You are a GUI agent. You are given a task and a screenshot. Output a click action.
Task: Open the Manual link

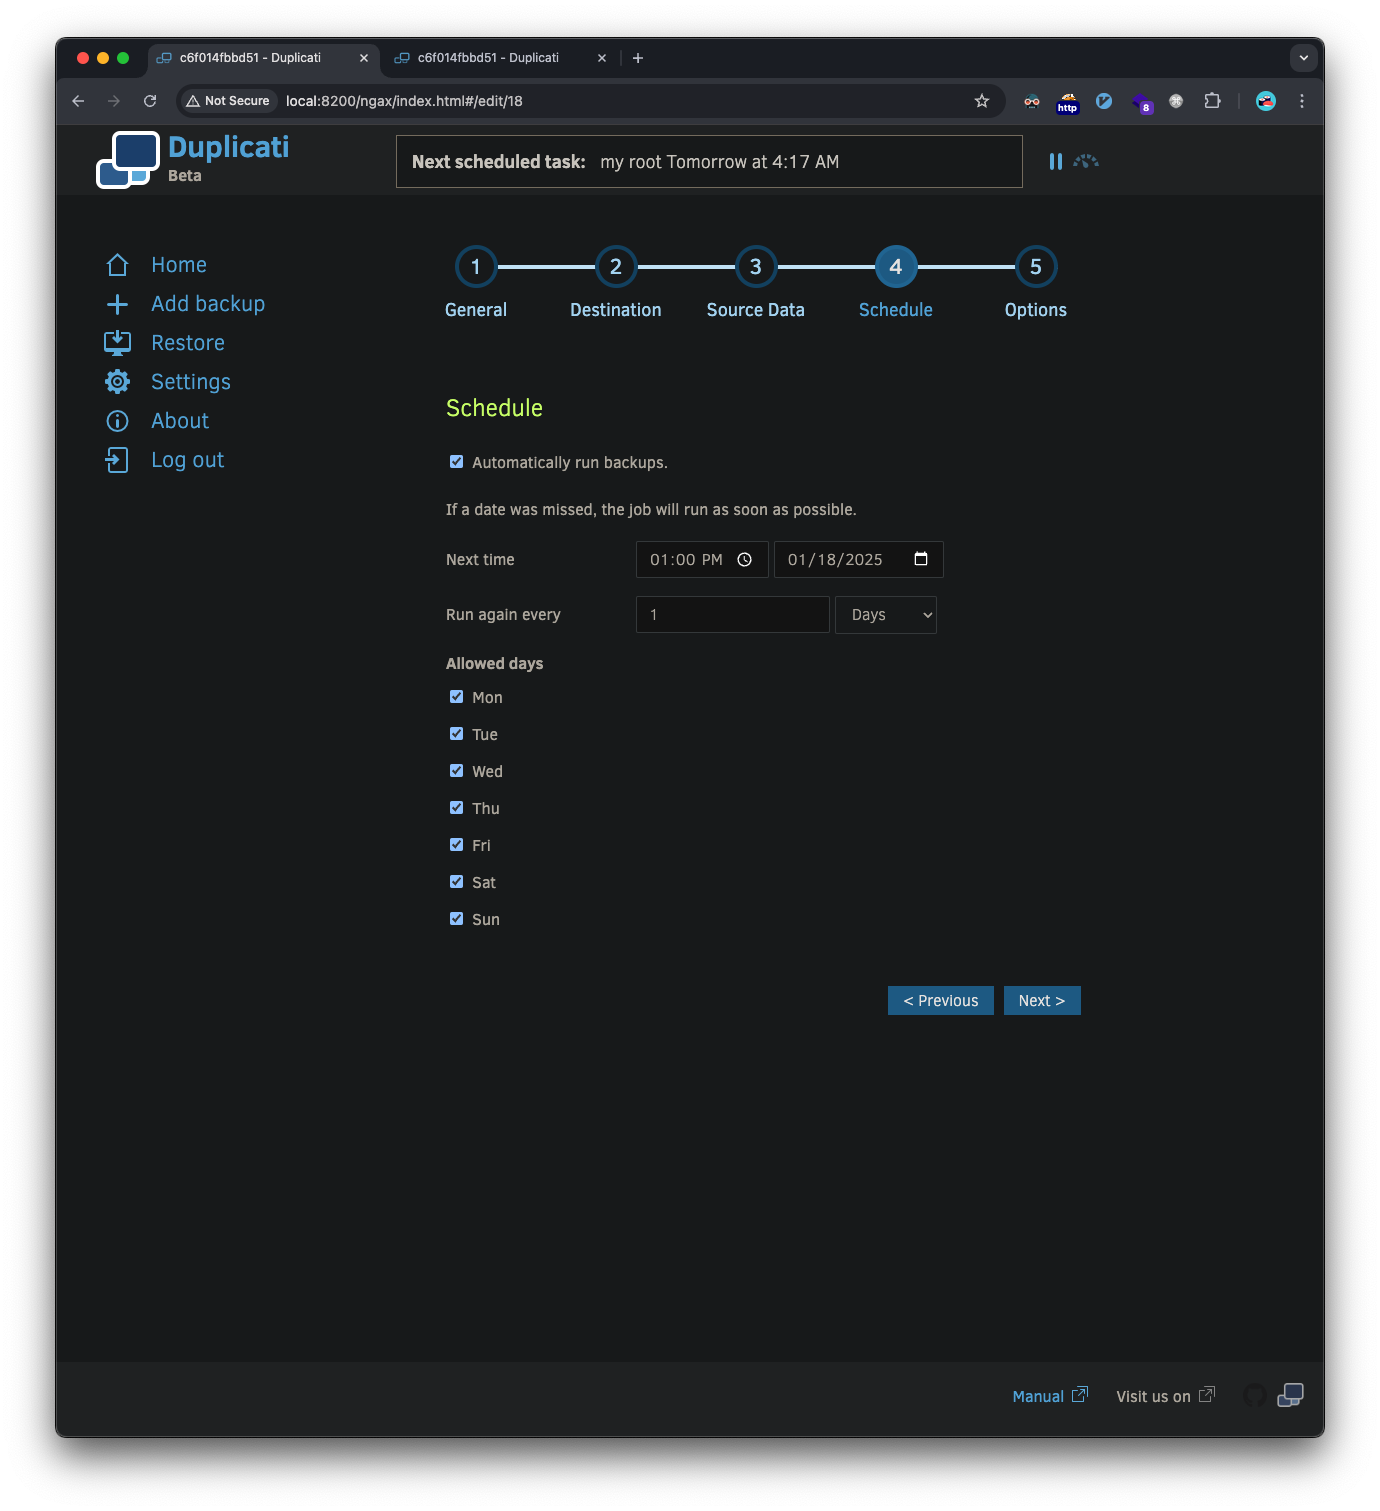(1038, 1396)
